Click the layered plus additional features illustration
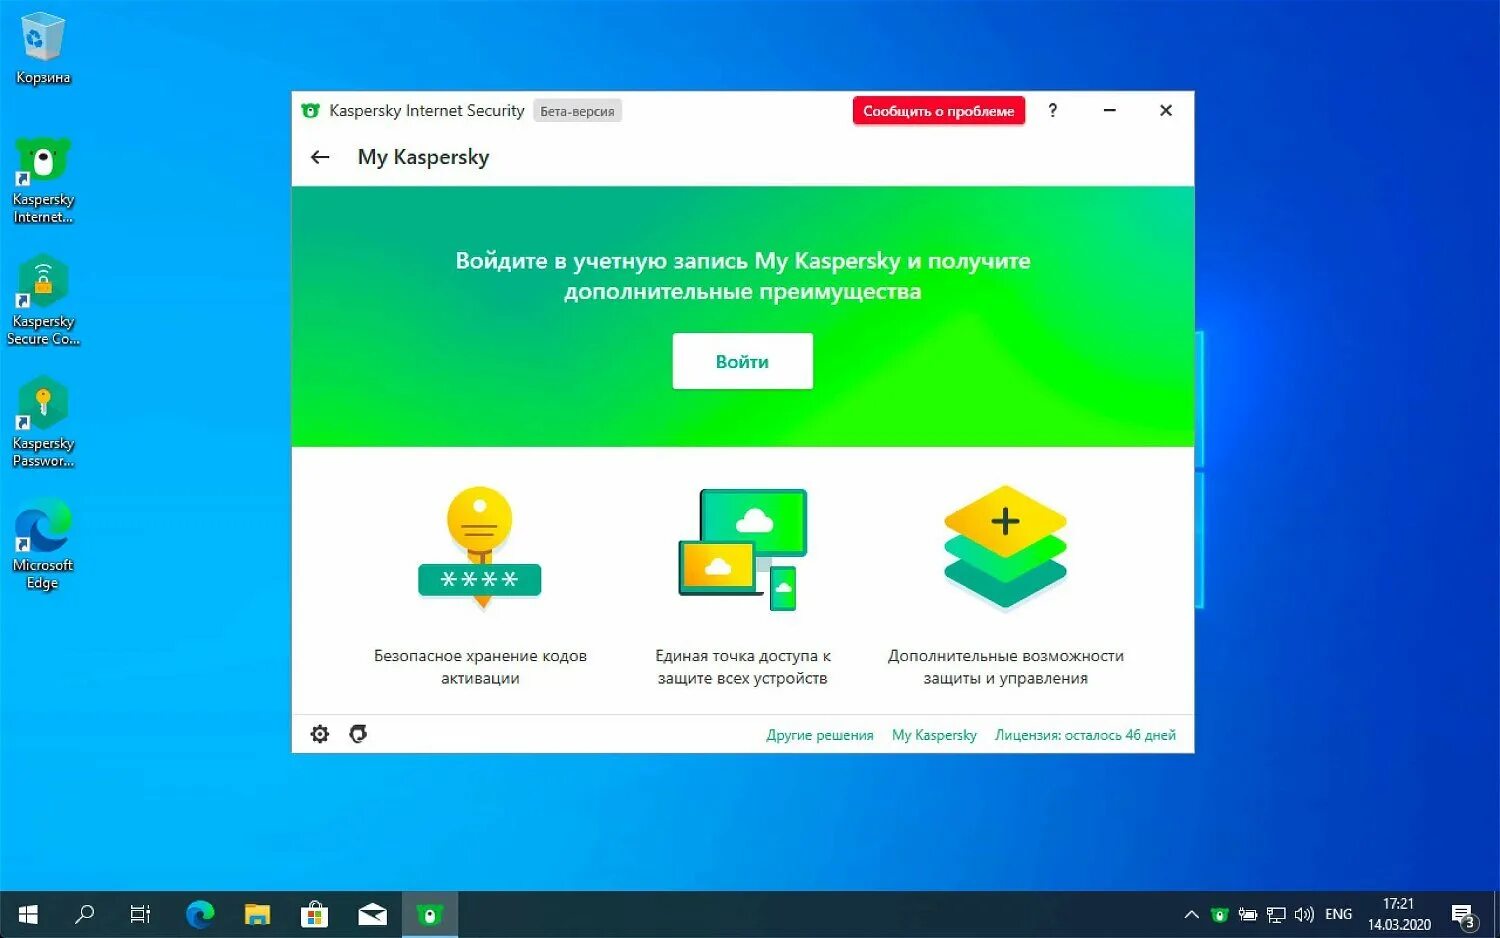The height and width of the screenshot is (938, 1500). tap(1005, 547)
